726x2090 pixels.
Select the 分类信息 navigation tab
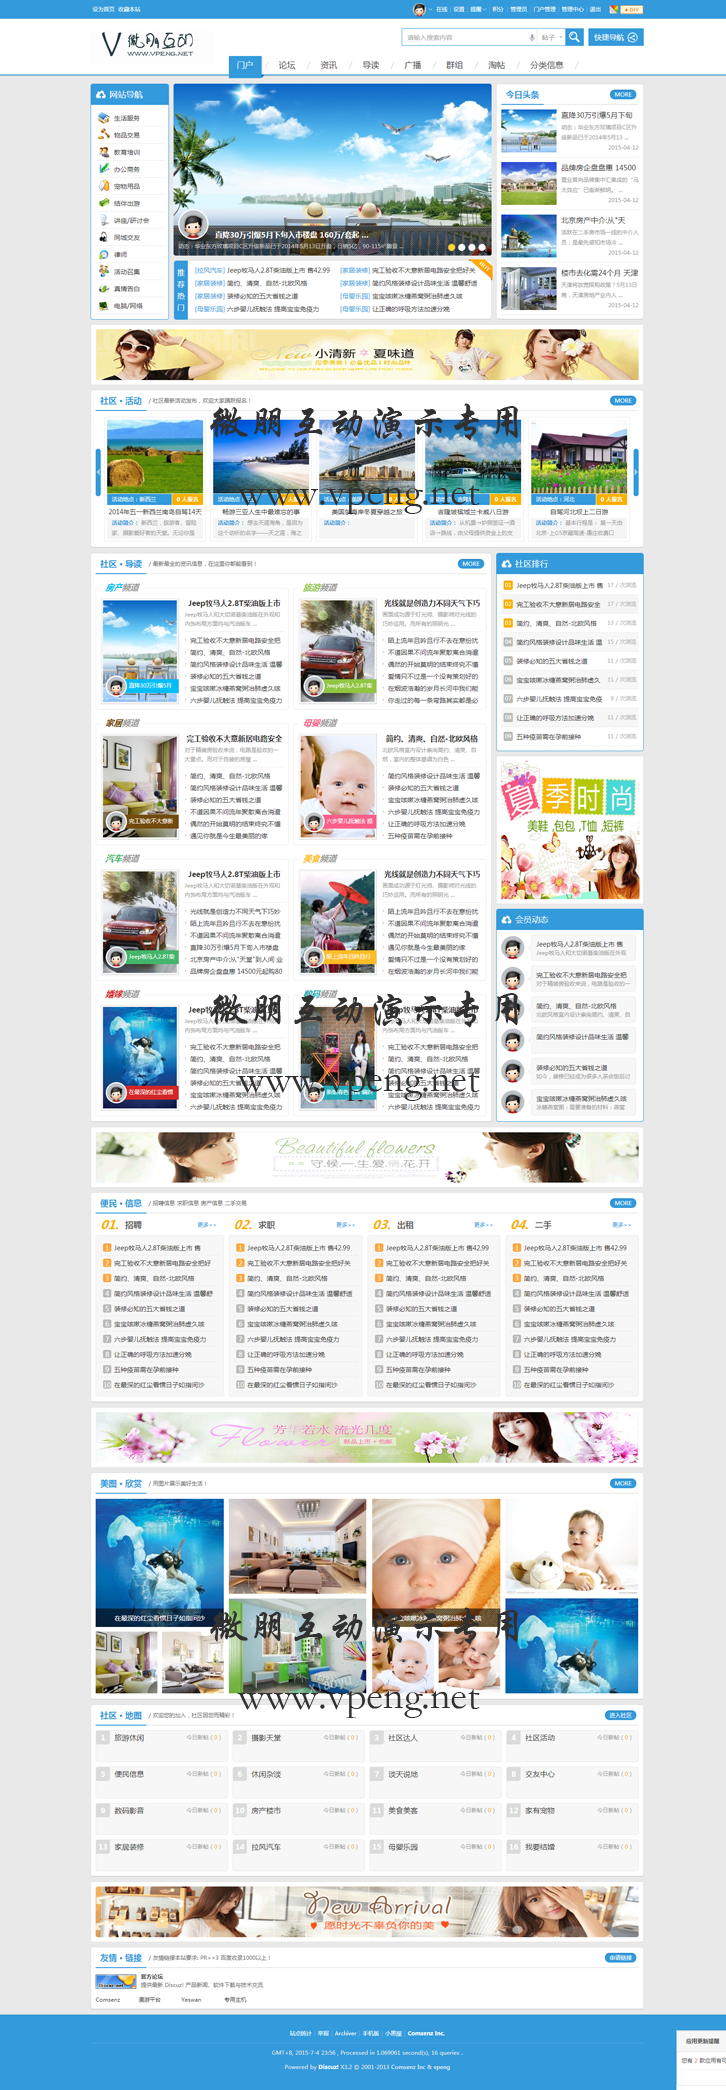(x=546, y=65)
